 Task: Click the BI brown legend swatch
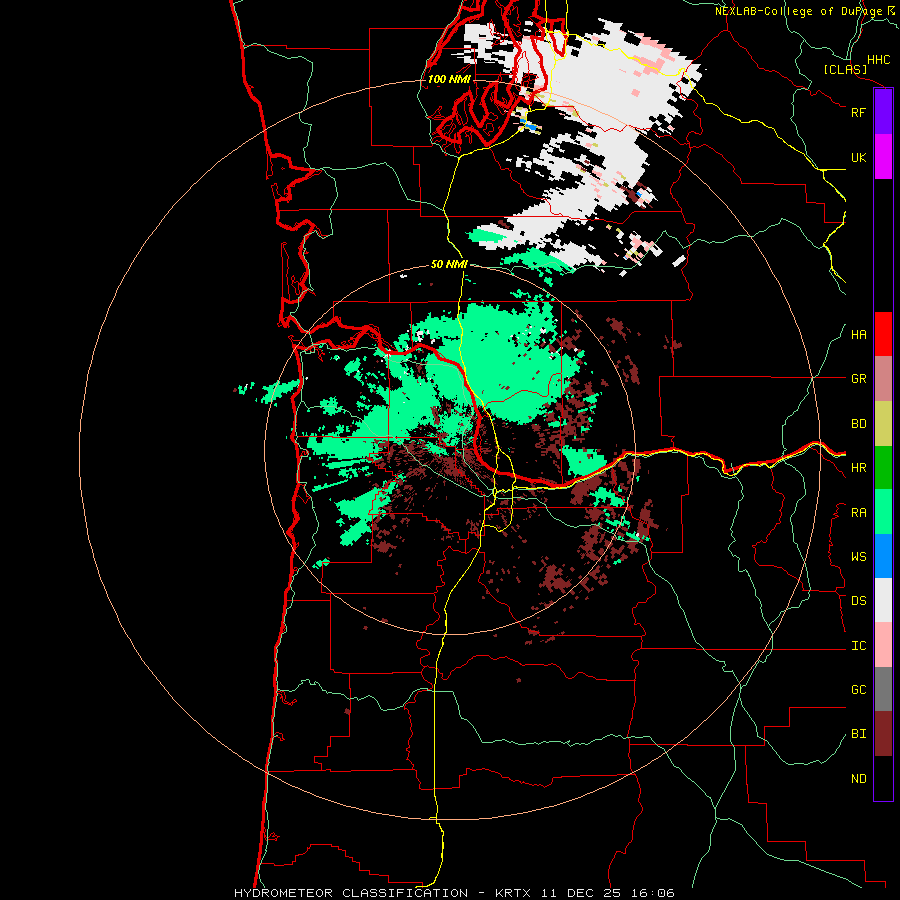[x=883, y=734]
